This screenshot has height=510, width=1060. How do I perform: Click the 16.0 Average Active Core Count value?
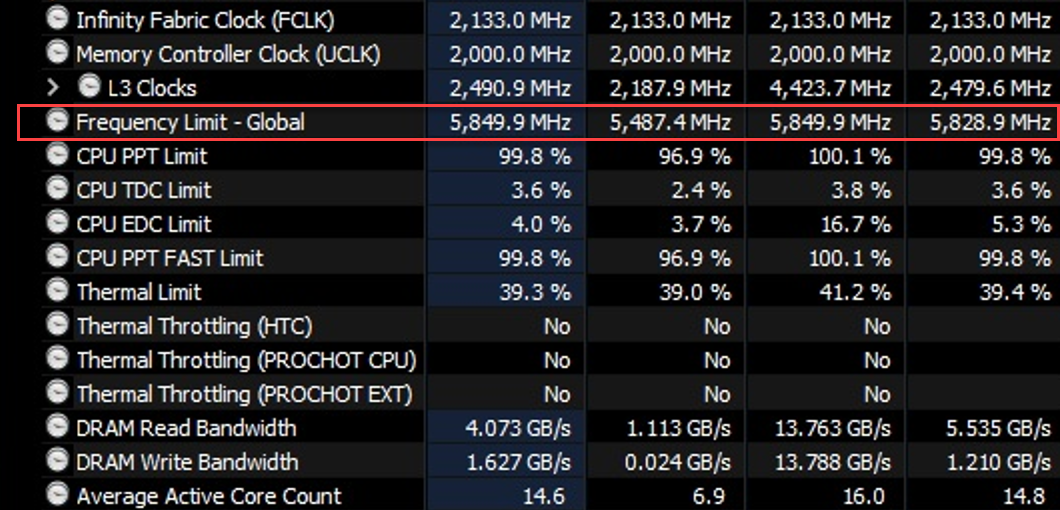[x=865, y=496]
